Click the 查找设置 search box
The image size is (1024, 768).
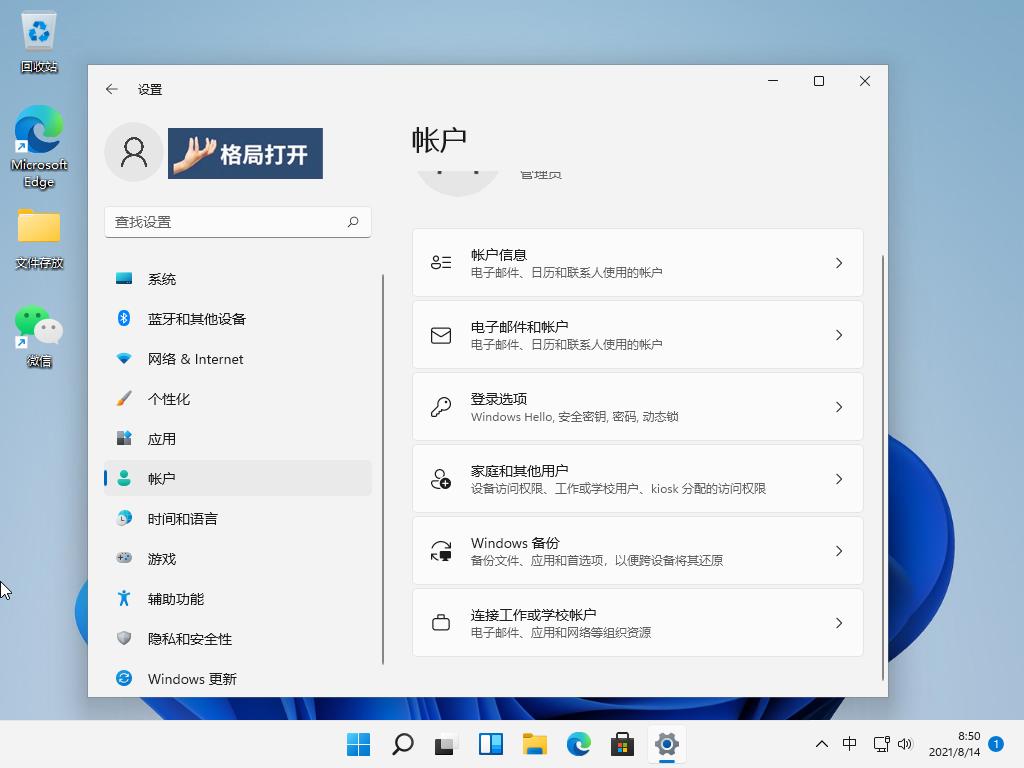238,221
